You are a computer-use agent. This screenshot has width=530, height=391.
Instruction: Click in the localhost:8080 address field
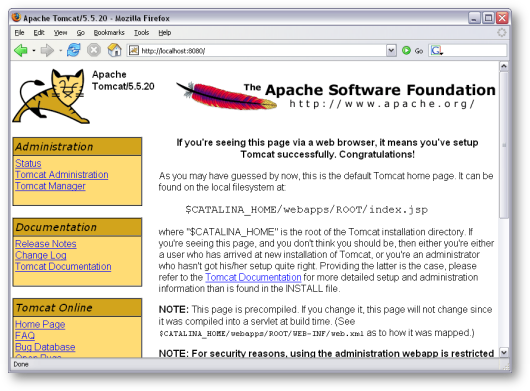click(262, 51)
